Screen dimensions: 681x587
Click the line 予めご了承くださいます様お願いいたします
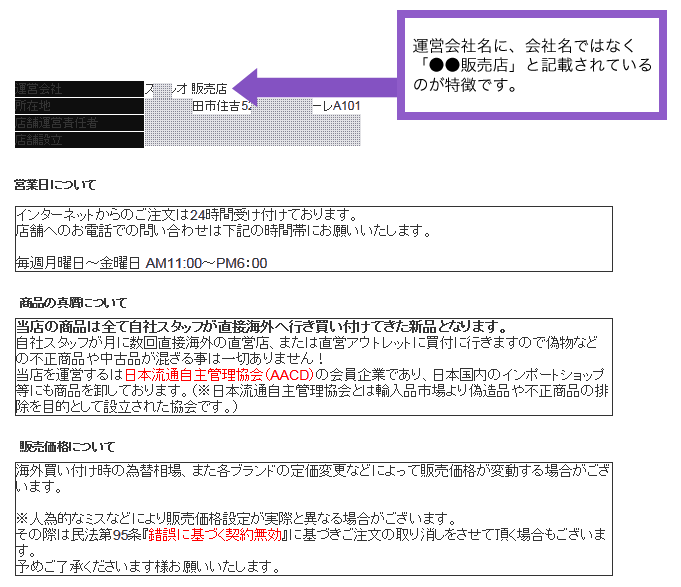pyautogui.click(x=149, y=566)
